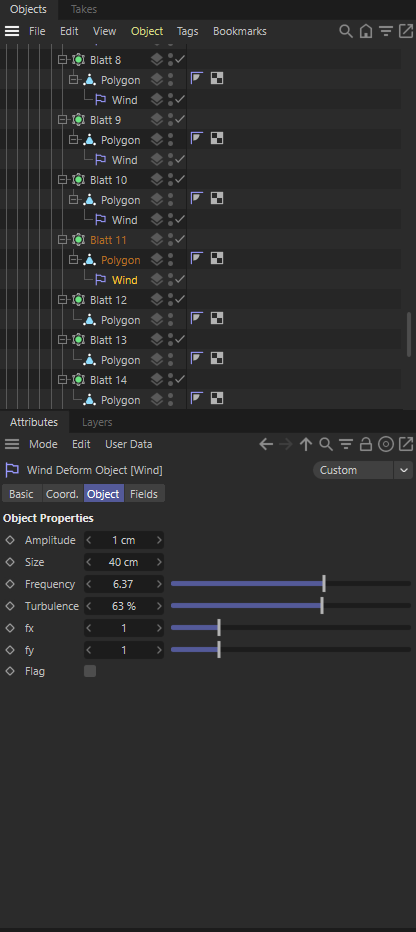Toggle visibility dots for Blatt 12
Viewport: 416px width, 932px height.
[x=171, y=300]
